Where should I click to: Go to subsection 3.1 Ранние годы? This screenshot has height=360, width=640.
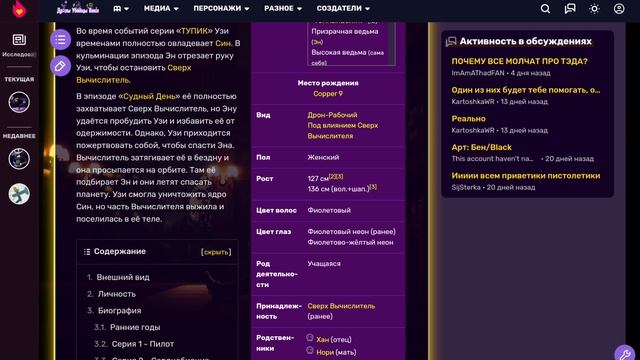pos(135,327)
